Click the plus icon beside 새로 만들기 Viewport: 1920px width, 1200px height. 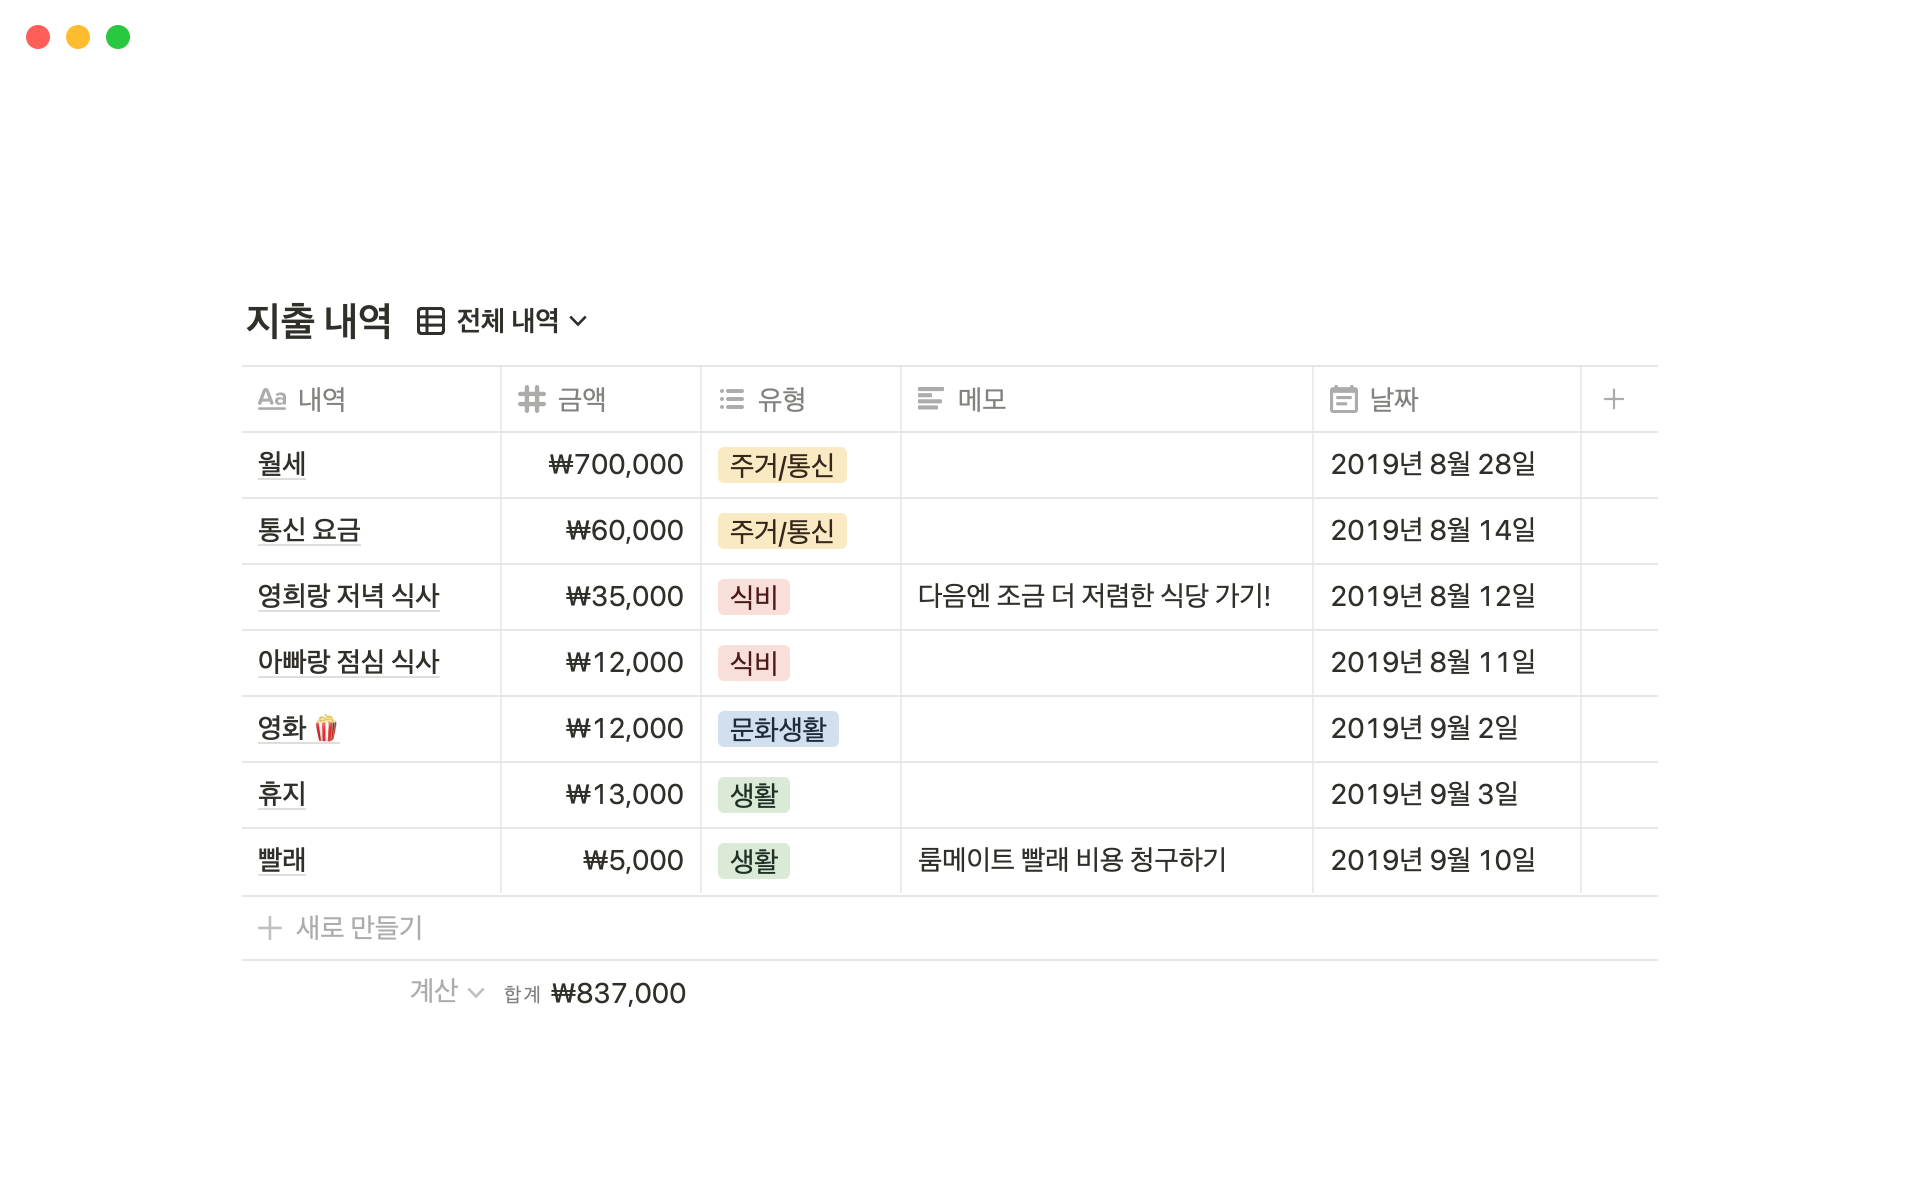click(268, 928)
